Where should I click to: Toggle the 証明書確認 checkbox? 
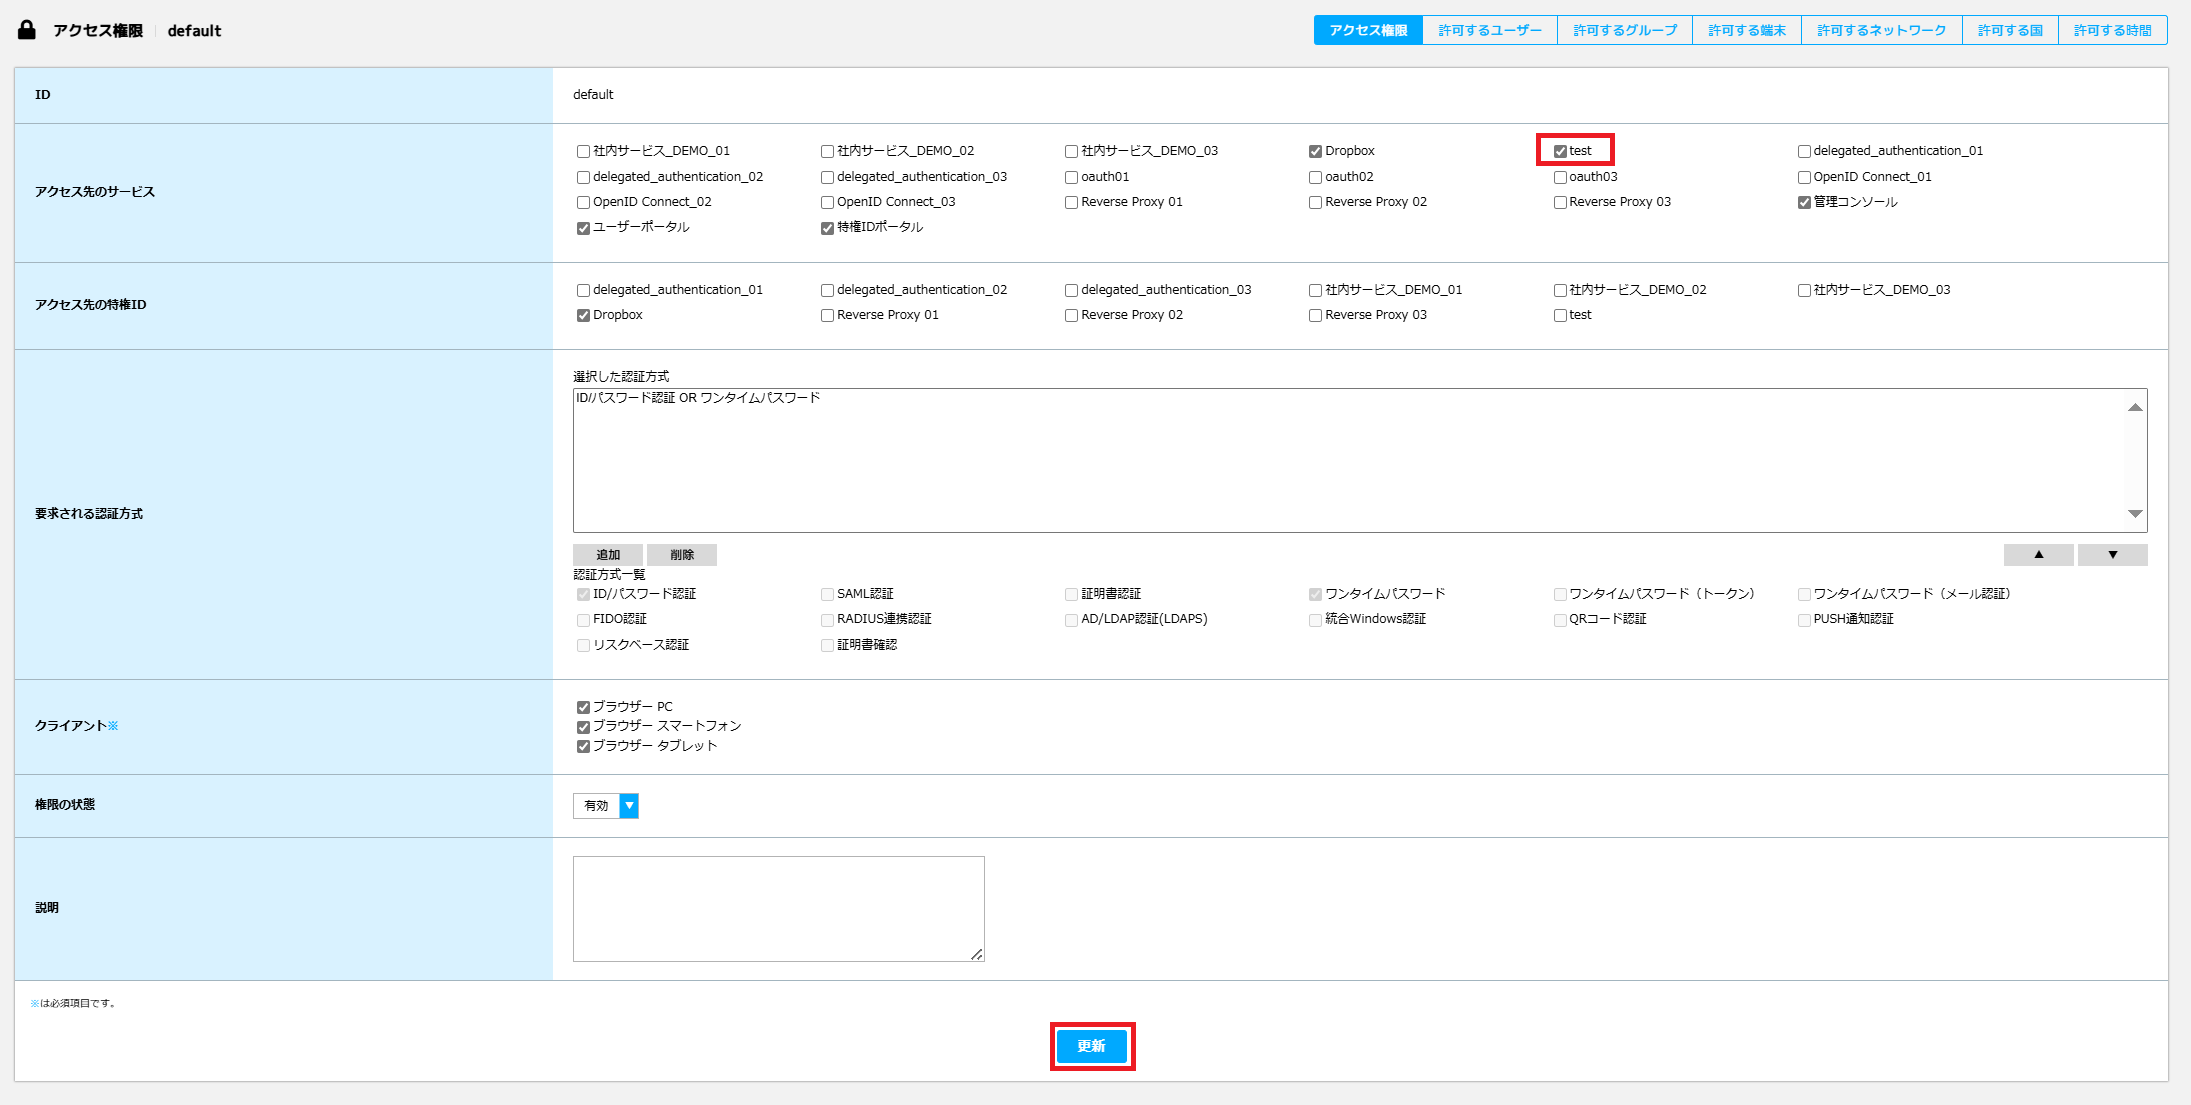(x=827, y=646)
